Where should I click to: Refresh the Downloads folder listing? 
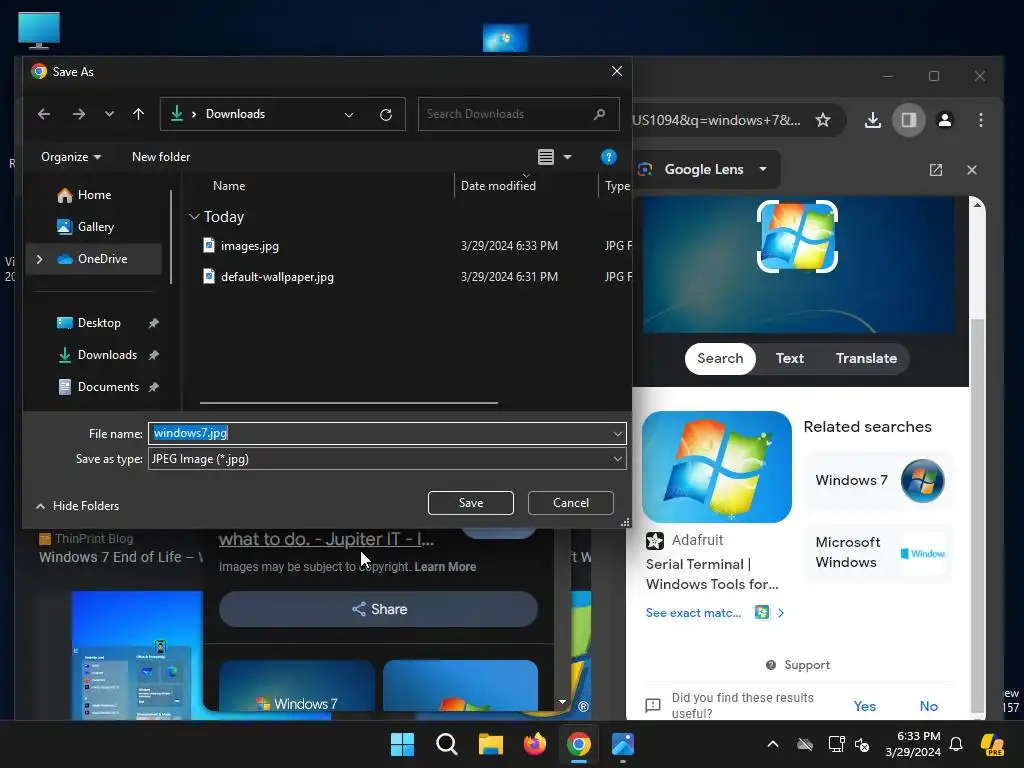click(x=386, y=114)
